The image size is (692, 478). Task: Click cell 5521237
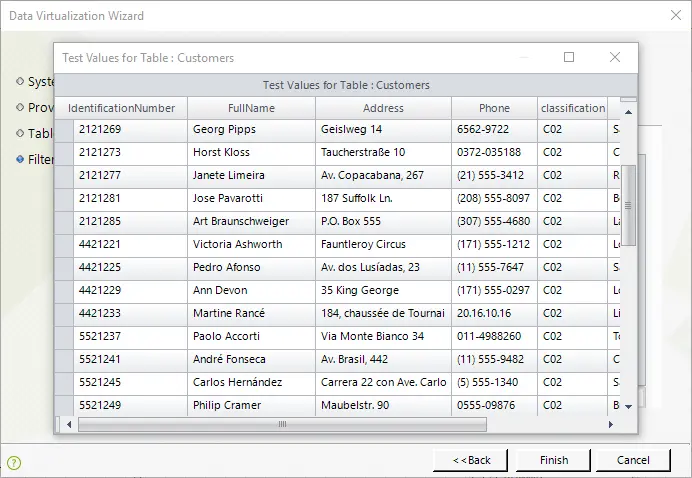[130, 338]
